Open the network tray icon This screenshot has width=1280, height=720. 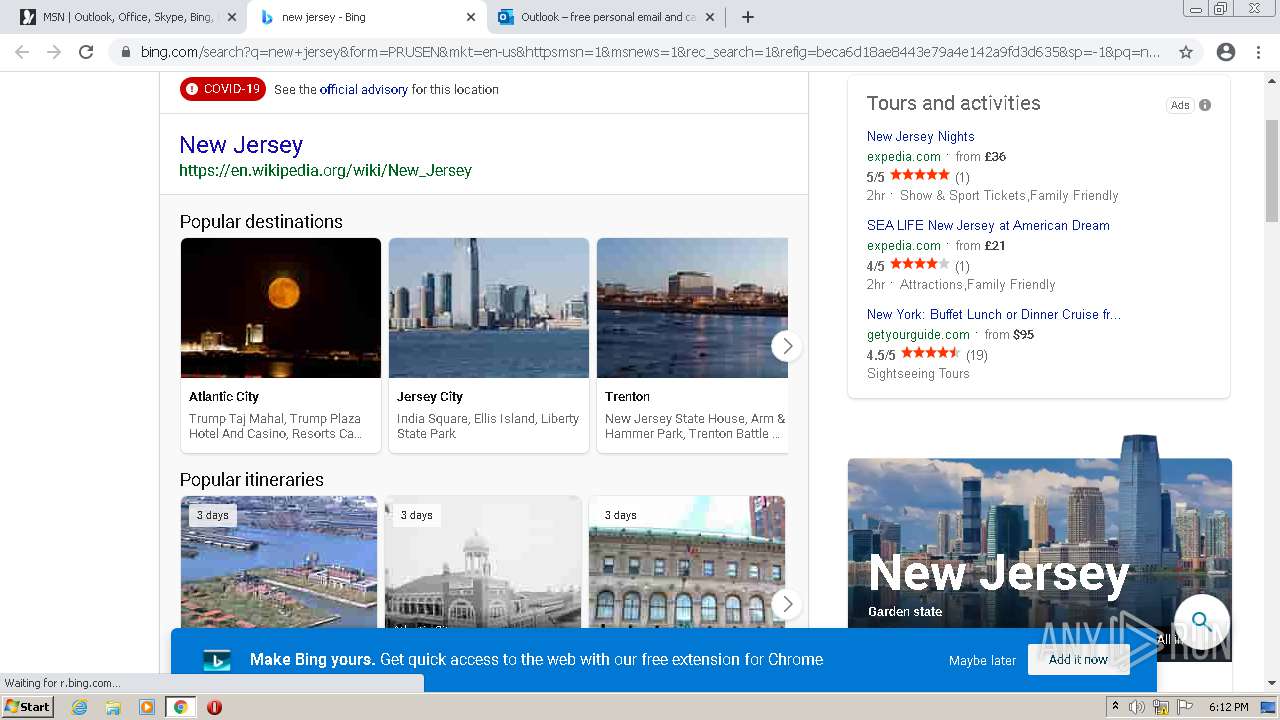coord(1161,707)
